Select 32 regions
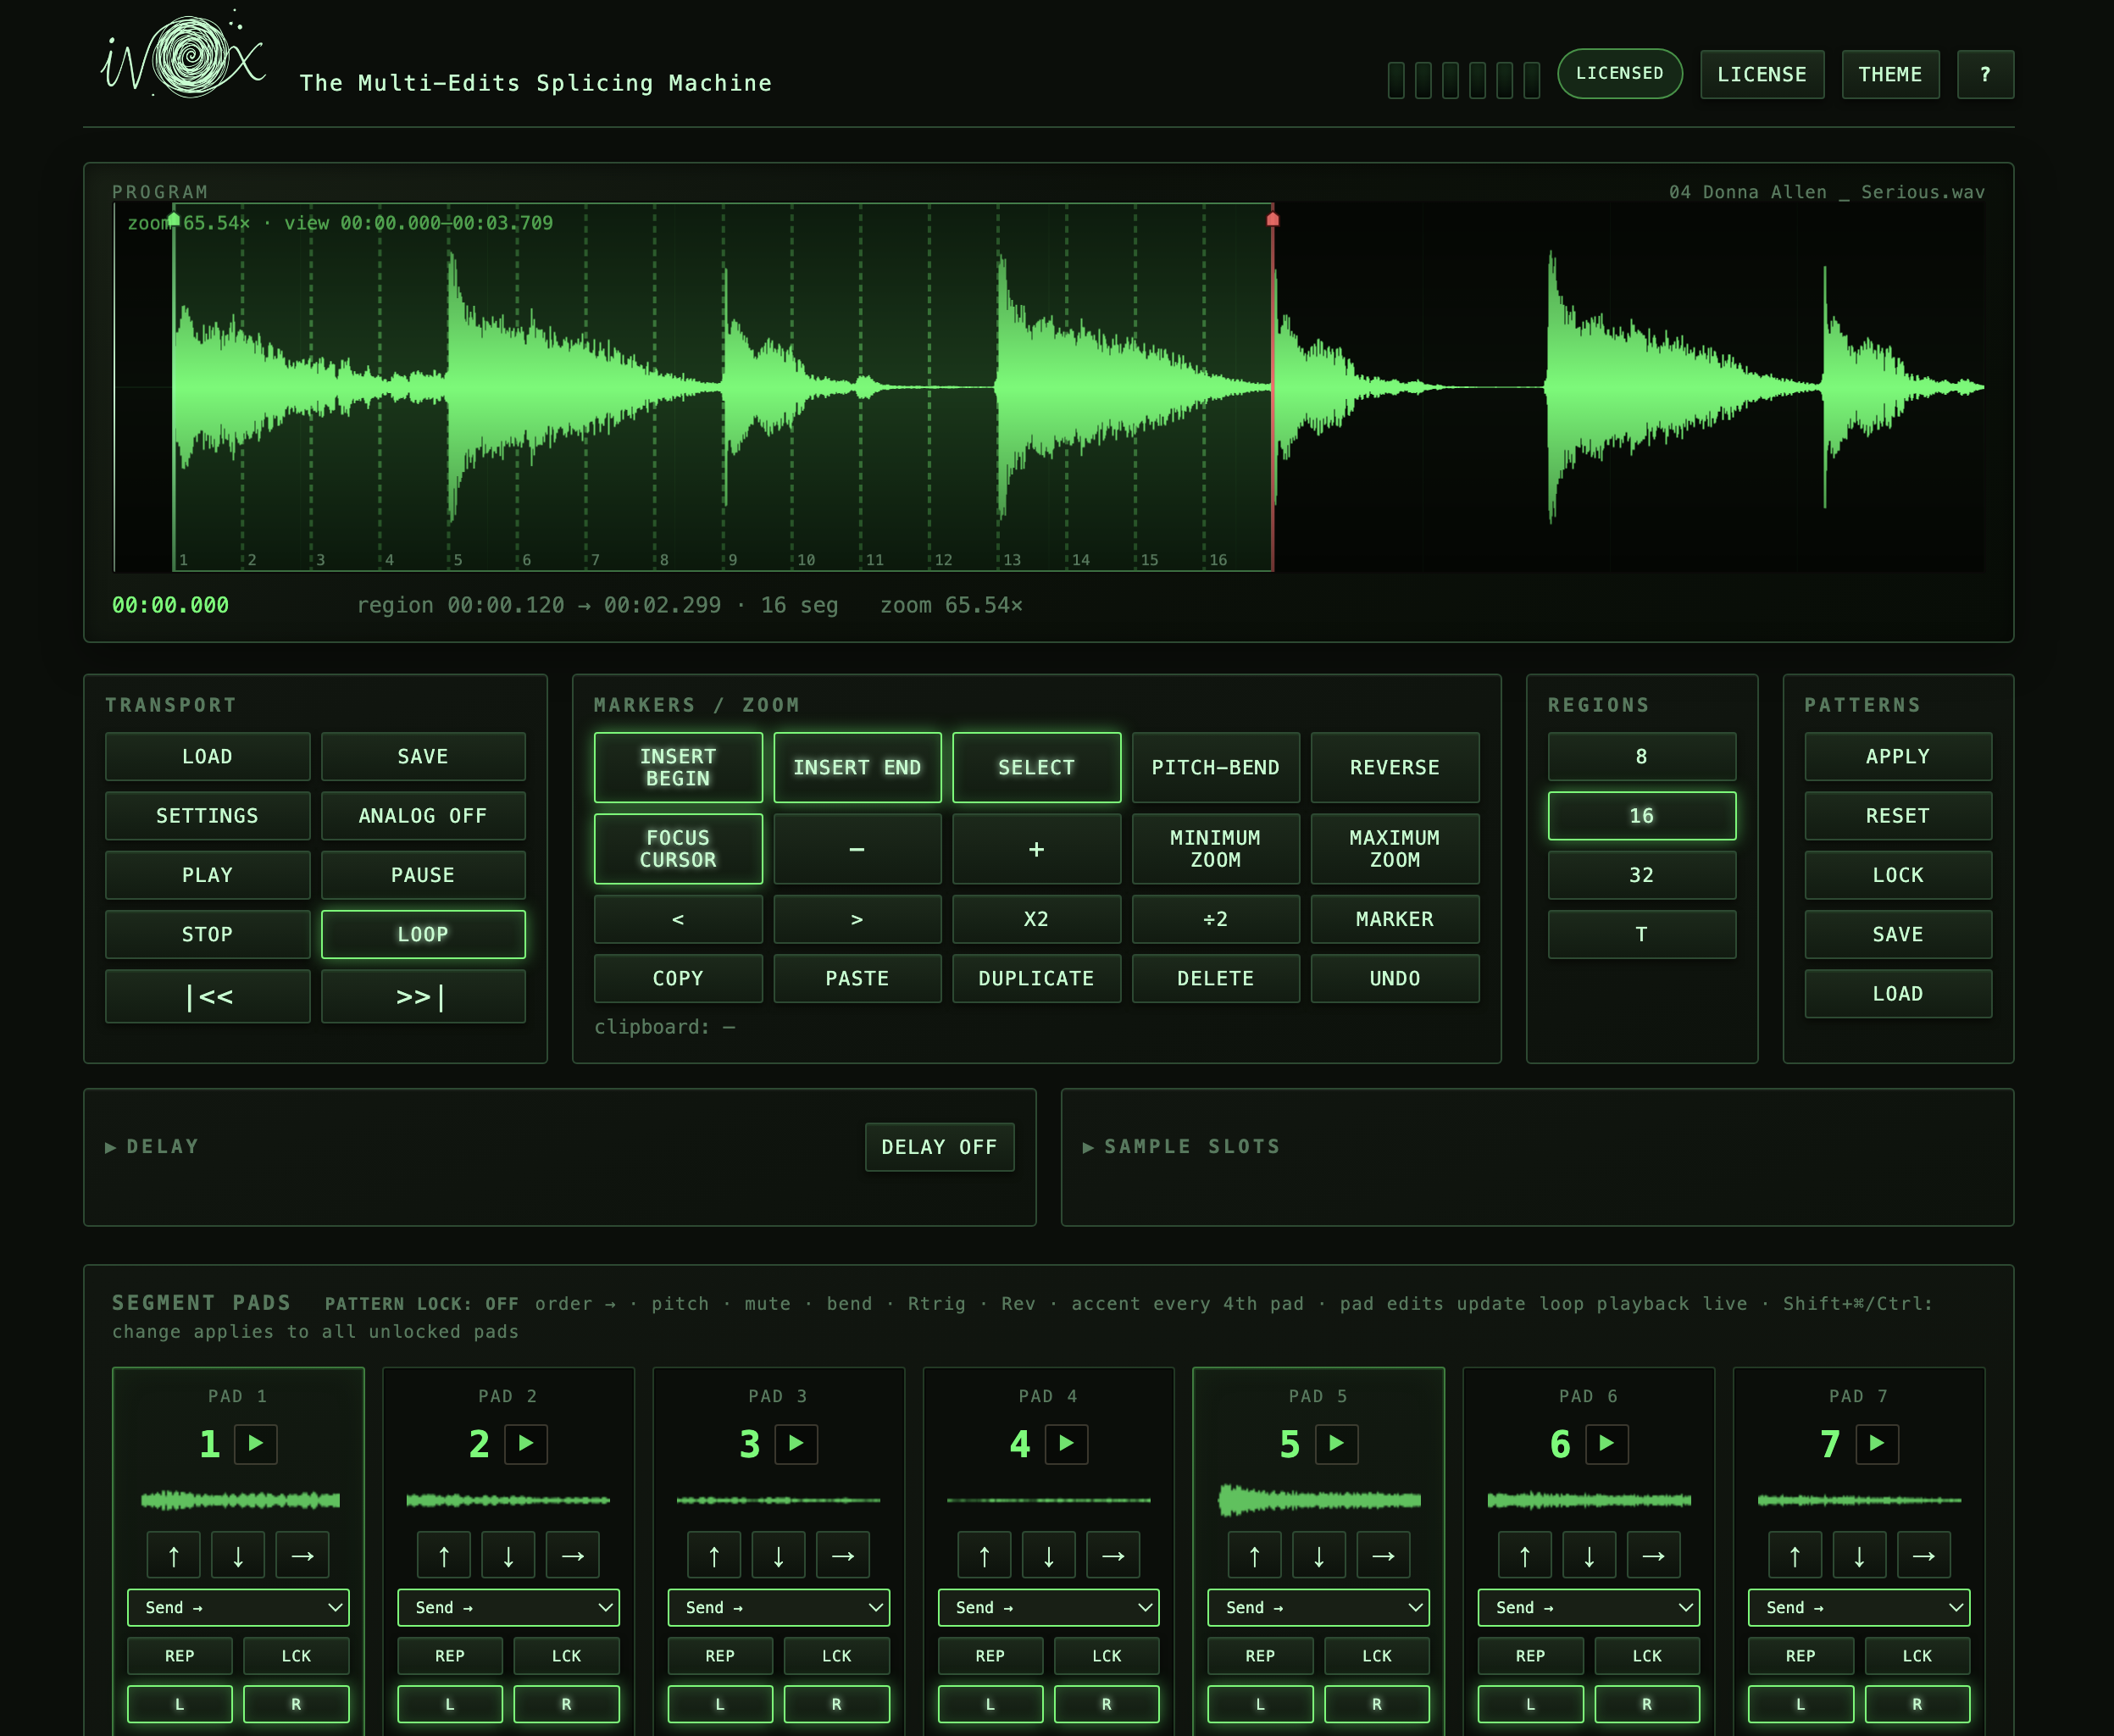Screen dimensions: 2114x1736 coord(1641,875)
